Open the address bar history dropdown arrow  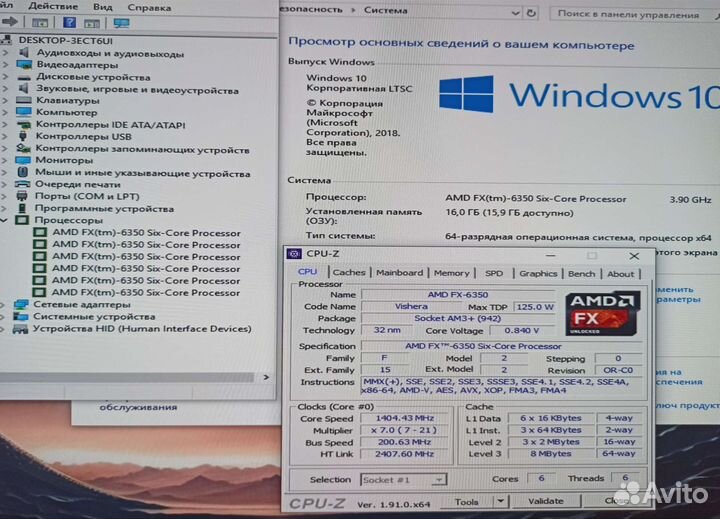pyautogui.click(x=516, y=13)
